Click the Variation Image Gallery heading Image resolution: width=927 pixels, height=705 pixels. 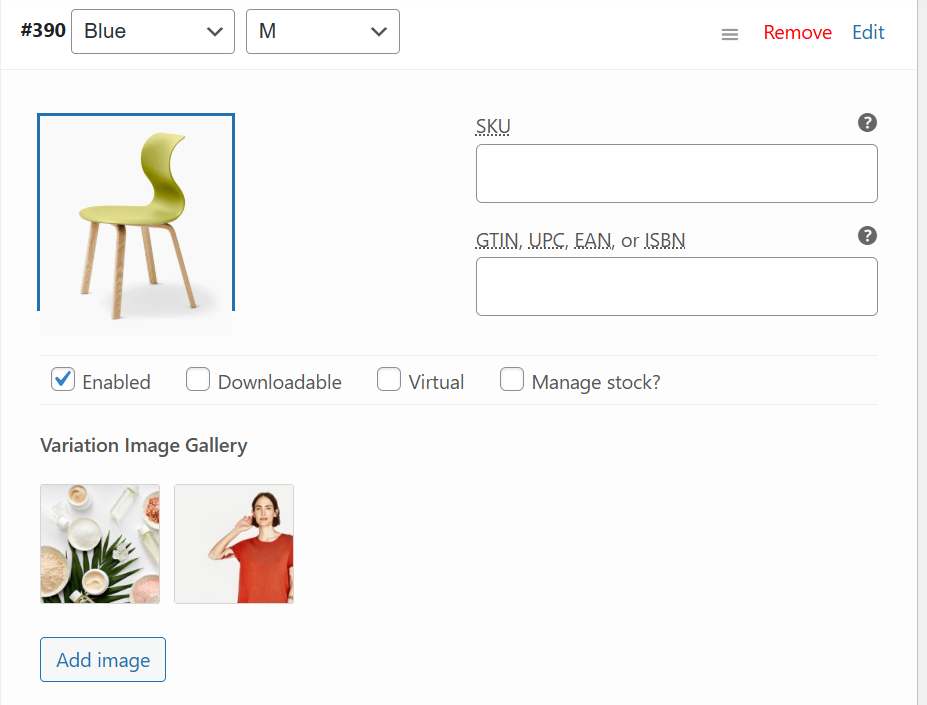pyautogui.click(x=144, y=445)
